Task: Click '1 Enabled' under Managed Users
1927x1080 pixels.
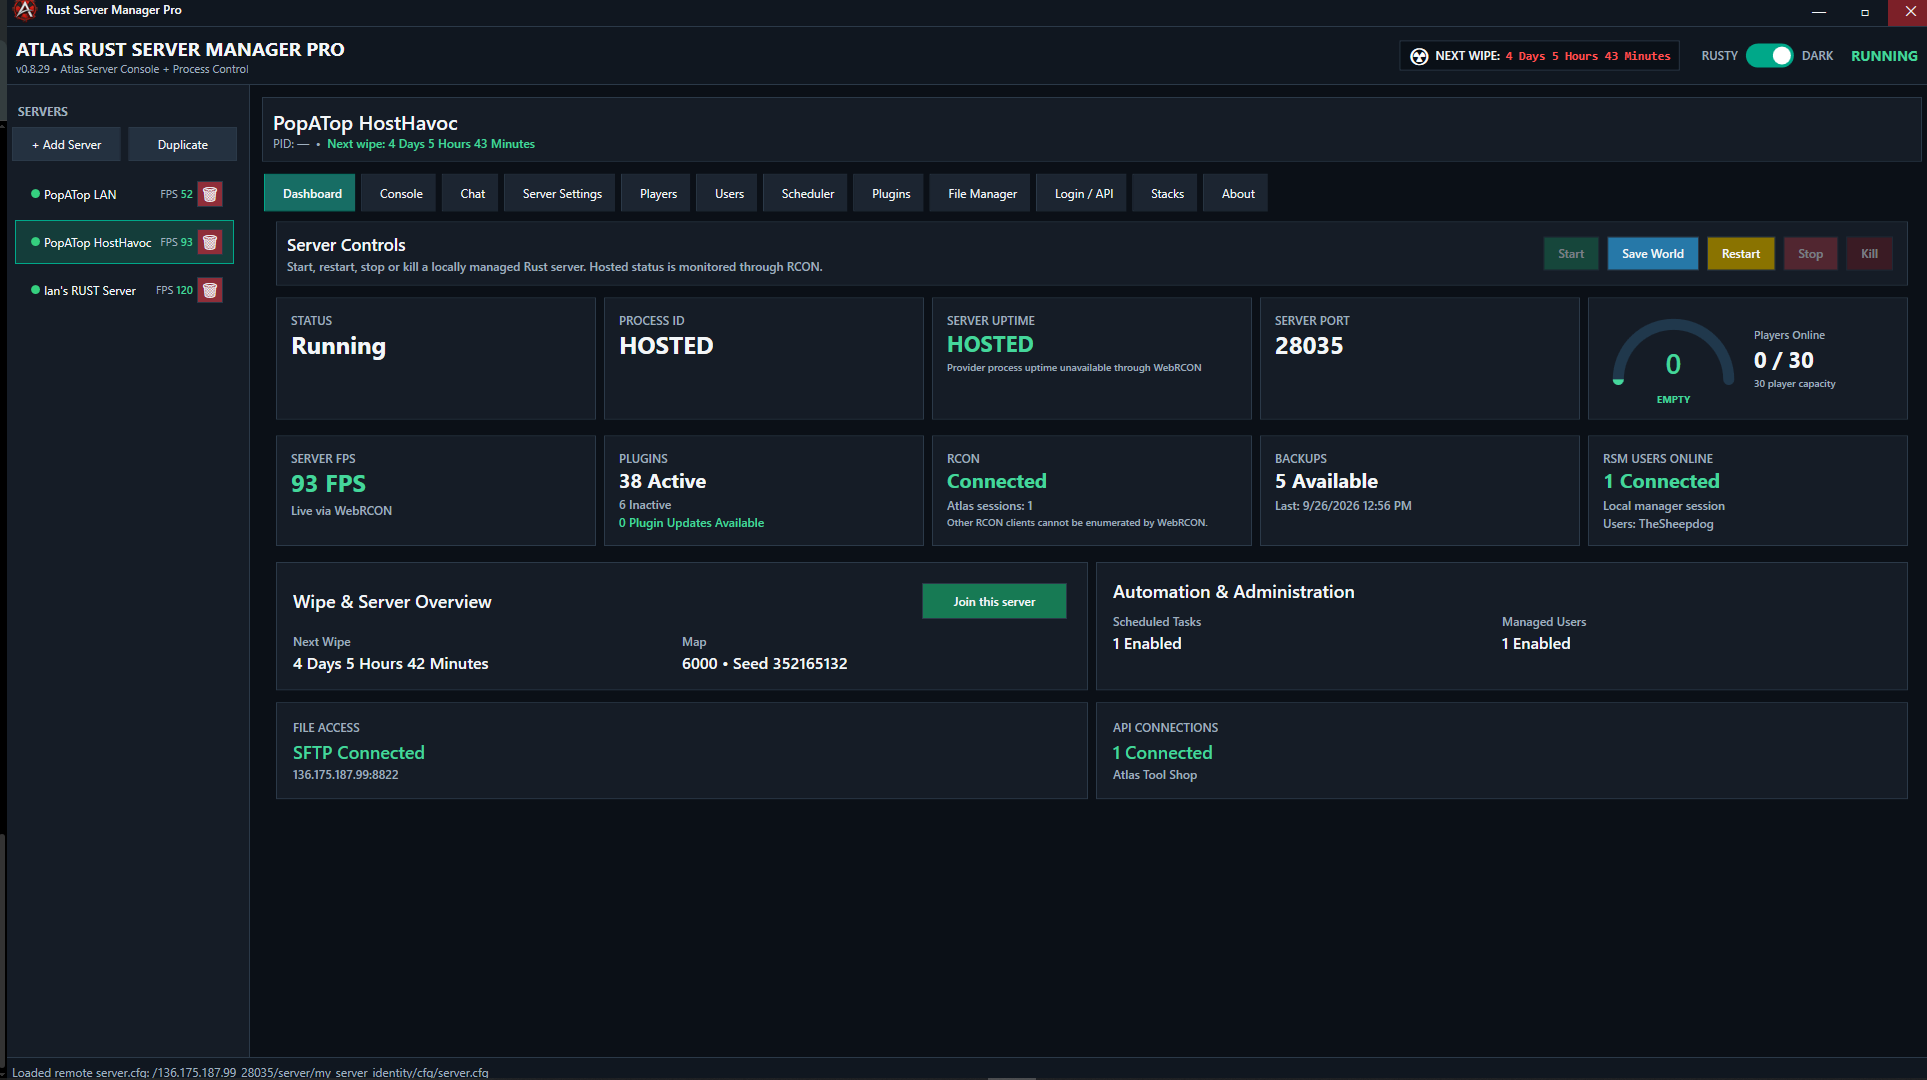Action: click(1536, 644)
